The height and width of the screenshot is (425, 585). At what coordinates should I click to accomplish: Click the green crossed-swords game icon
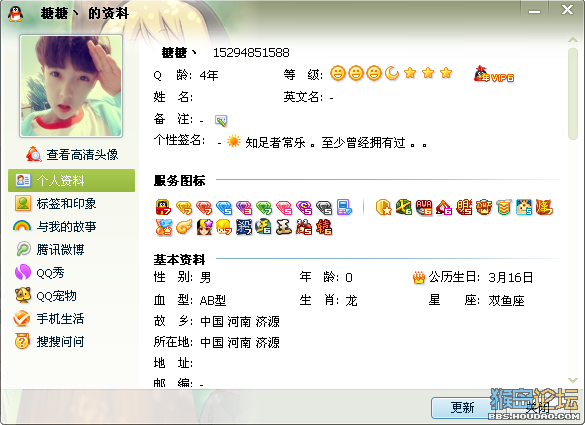[x=404, y=207]
